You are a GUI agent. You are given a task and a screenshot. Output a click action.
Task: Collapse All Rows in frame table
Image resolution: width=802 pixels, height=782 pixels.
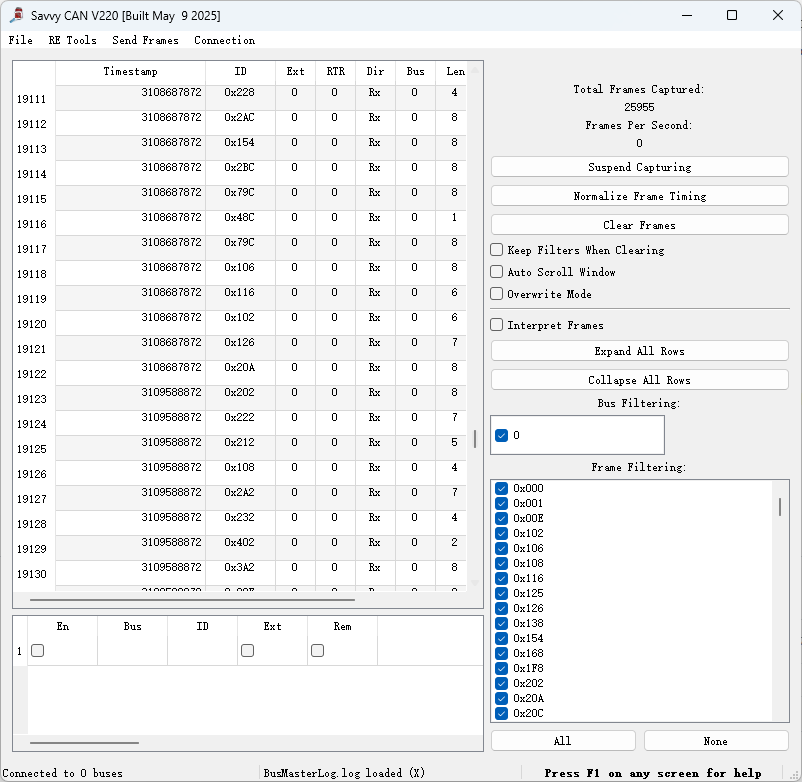[x=639, y=380]
